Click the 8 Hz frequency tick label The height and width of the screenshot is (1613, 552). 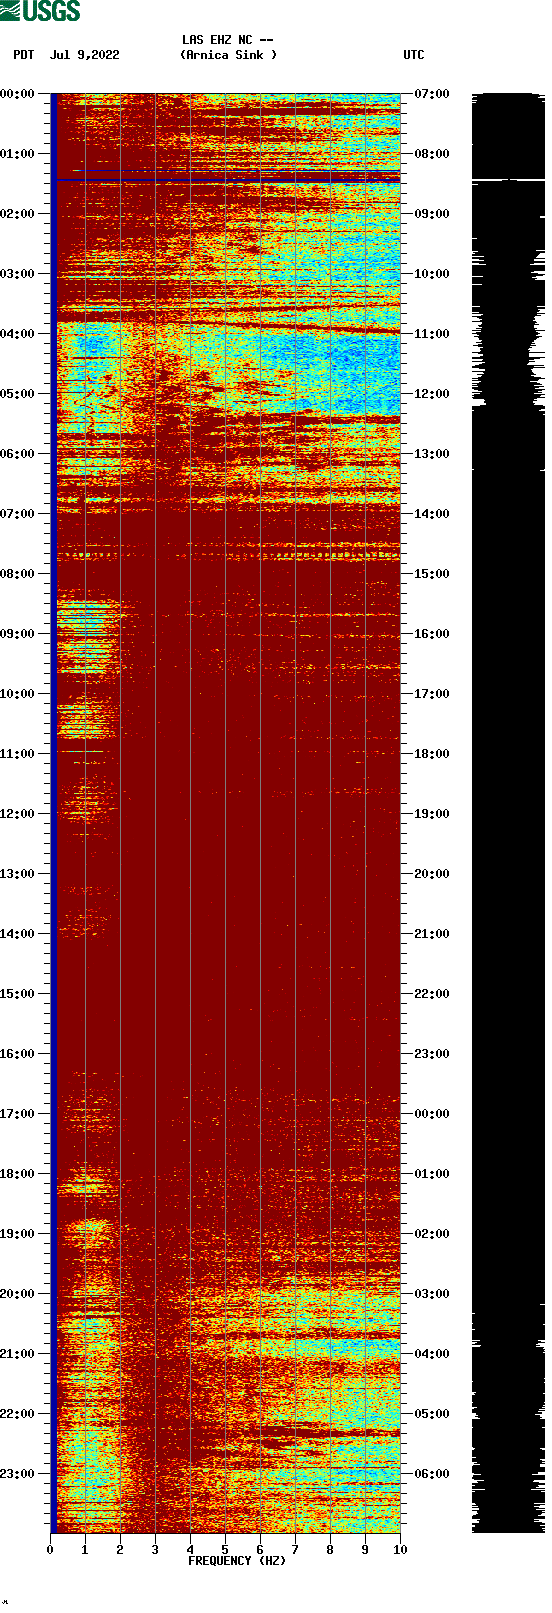(330, 1550)
